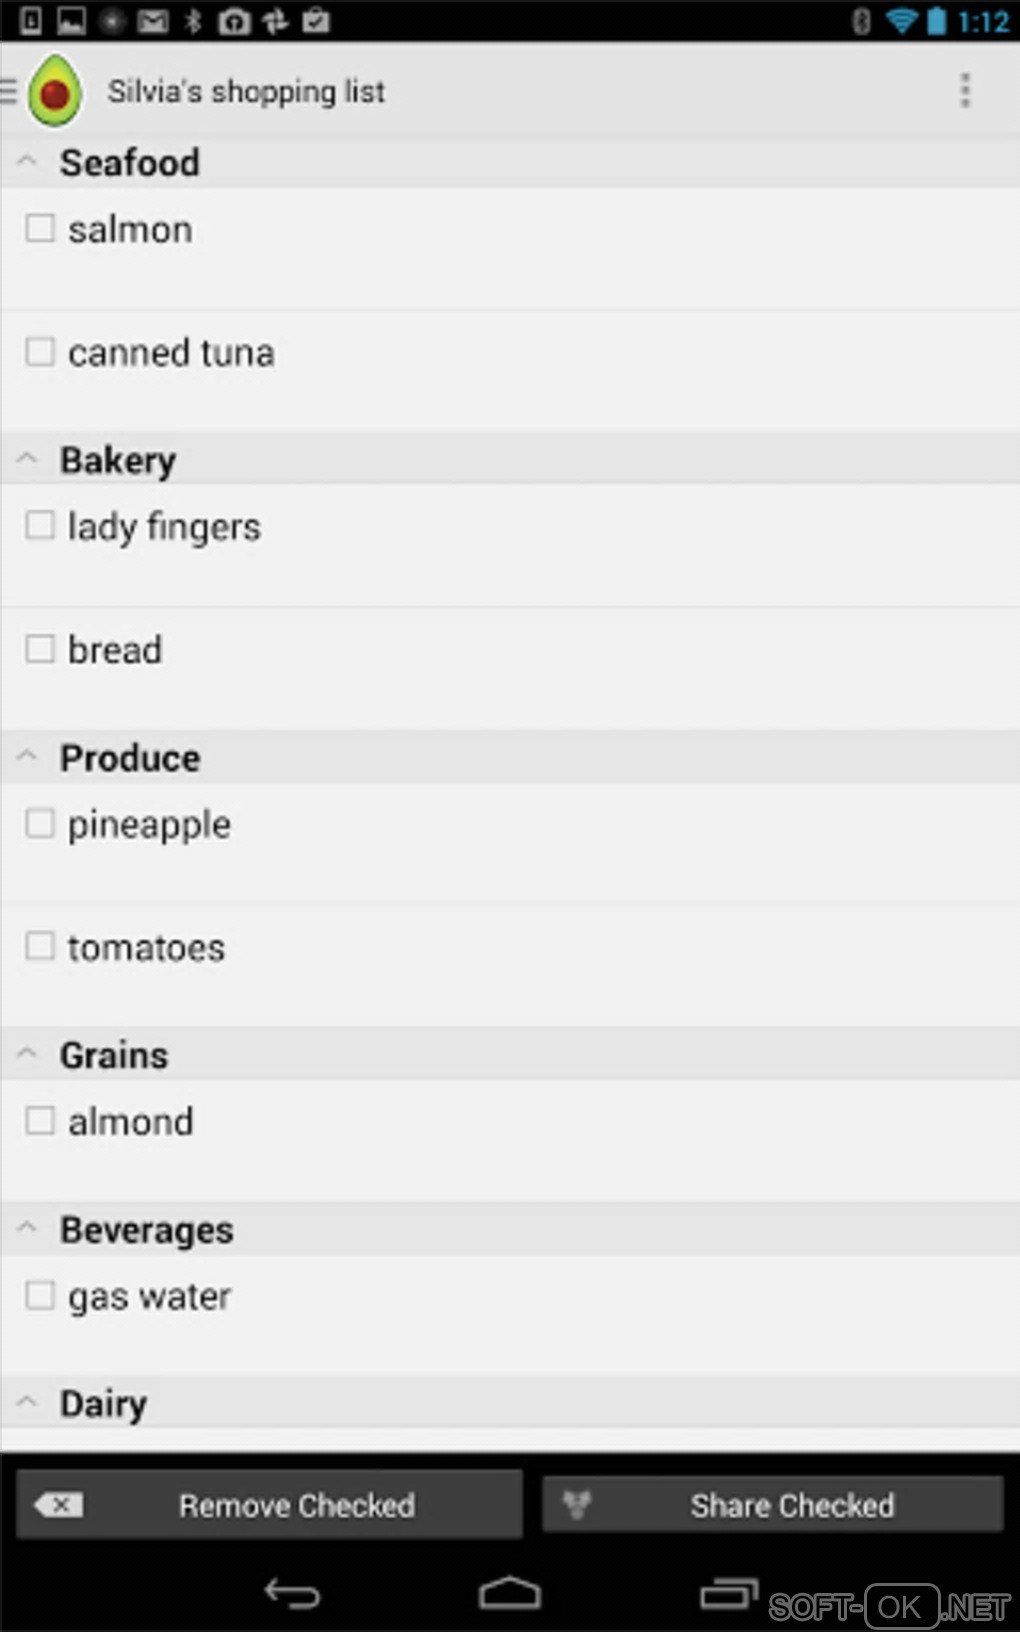Open the three-dot overflow menu
The image size is (1020, 1632).
[964, 91]
